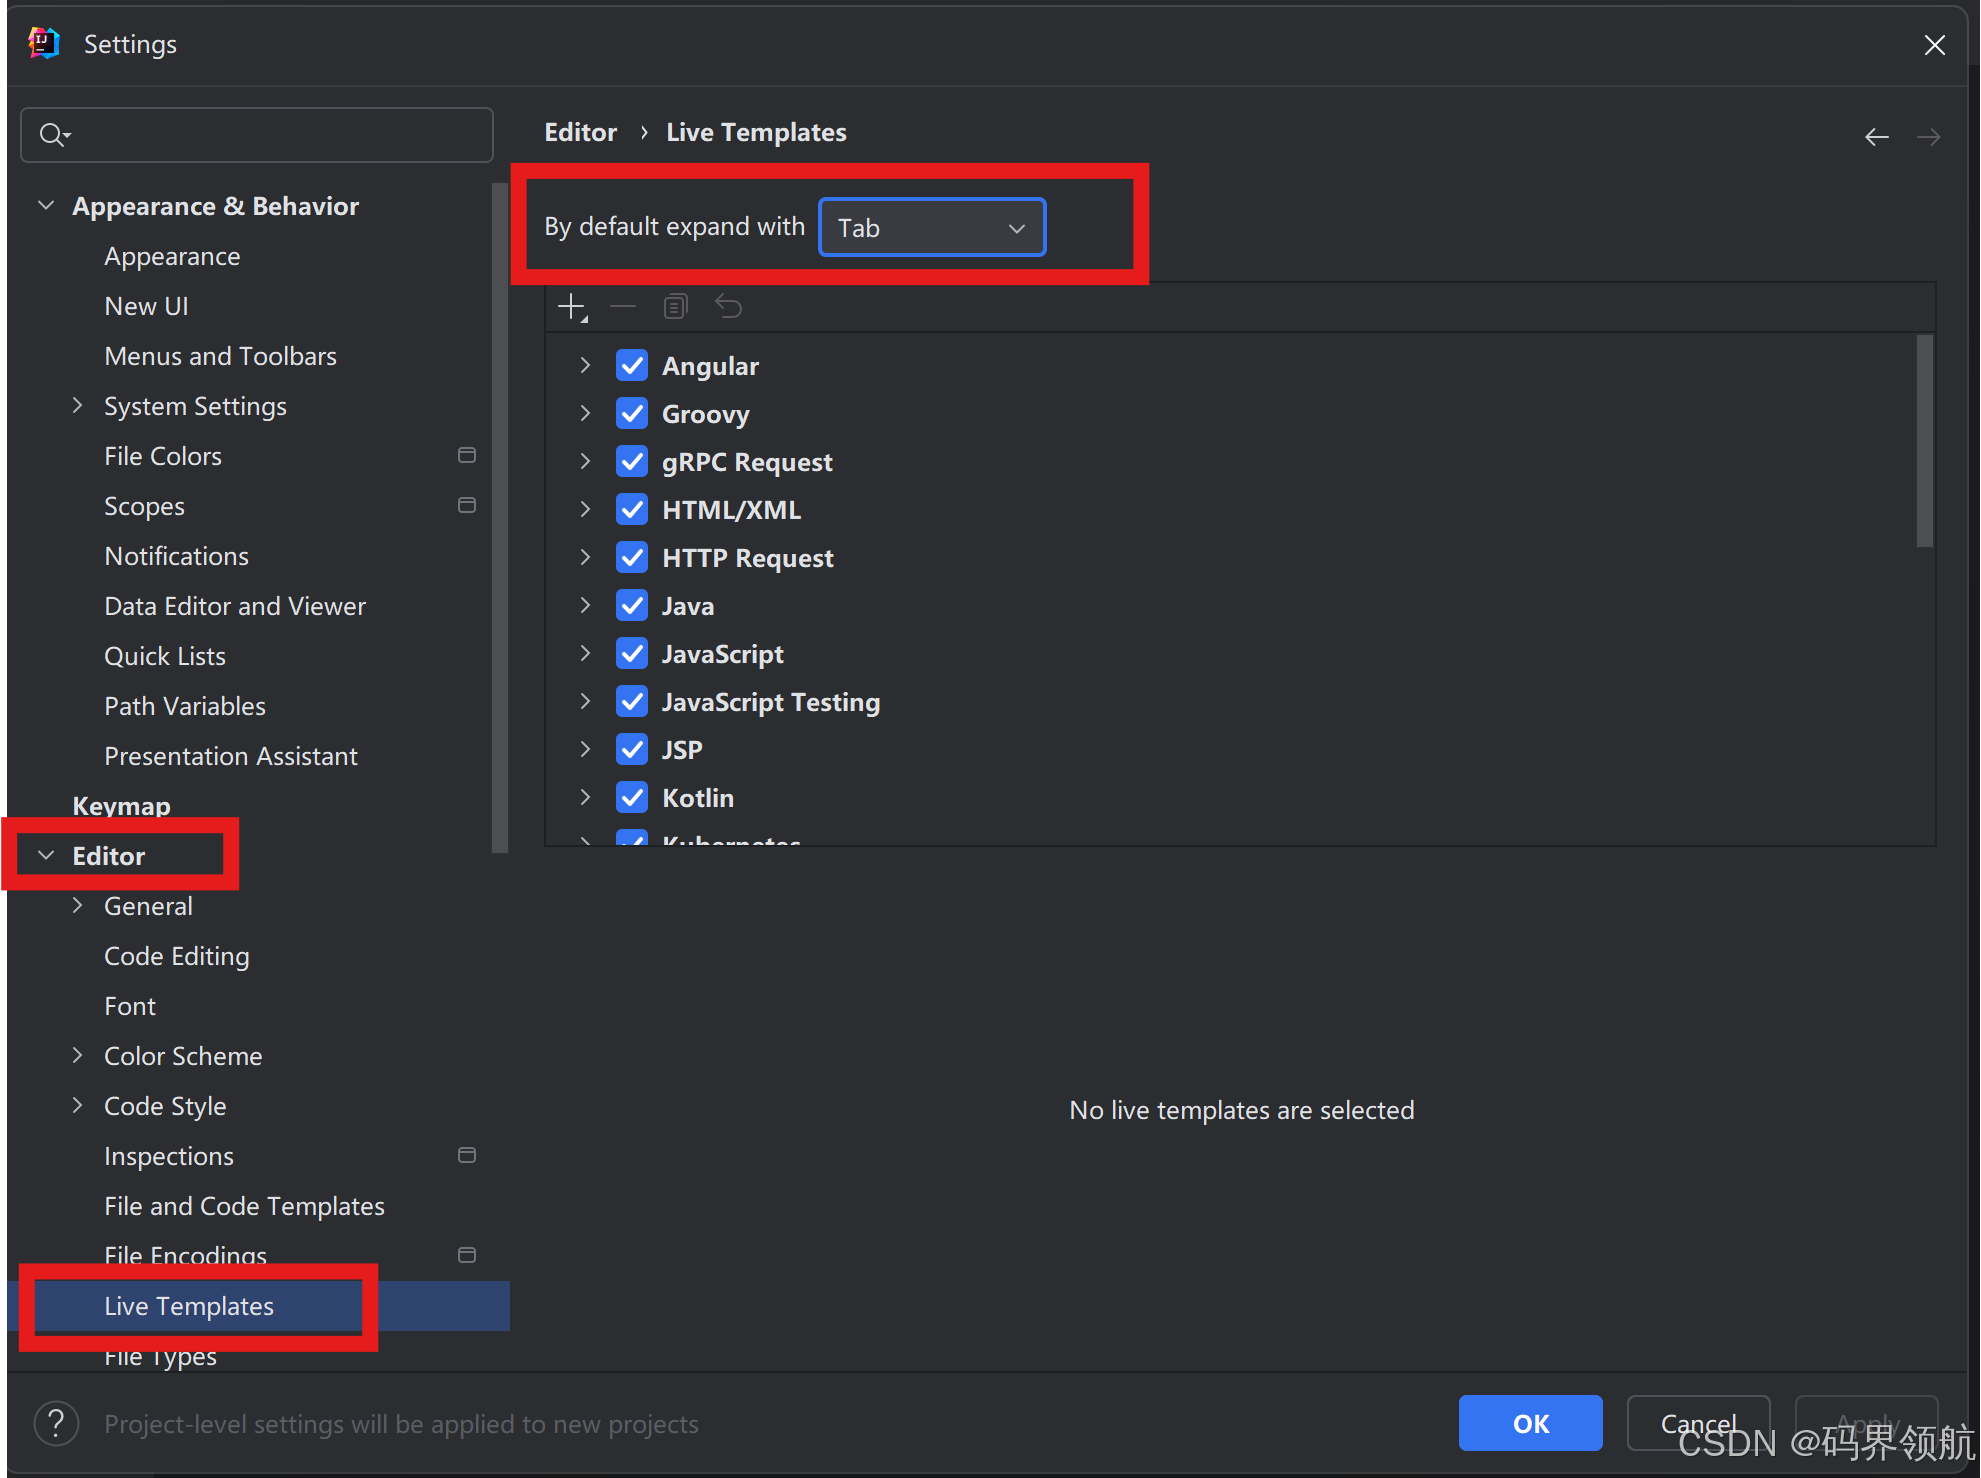
Task: Toggle the gRPC Request checkbox
Action: pyautogui.click(x=632, y=462)
